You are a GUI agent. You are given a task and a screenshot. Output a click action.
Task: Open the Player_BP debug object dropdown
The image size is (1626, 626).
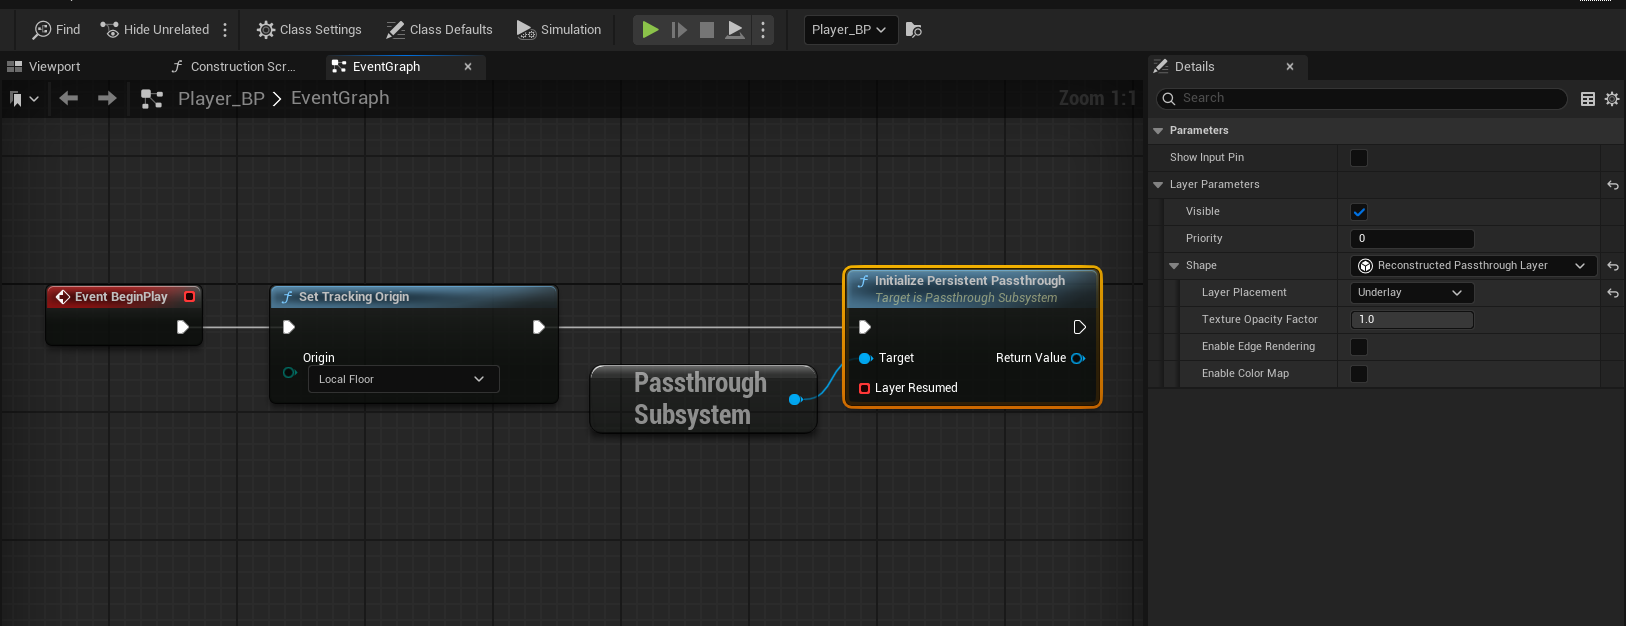click(849, 30)
